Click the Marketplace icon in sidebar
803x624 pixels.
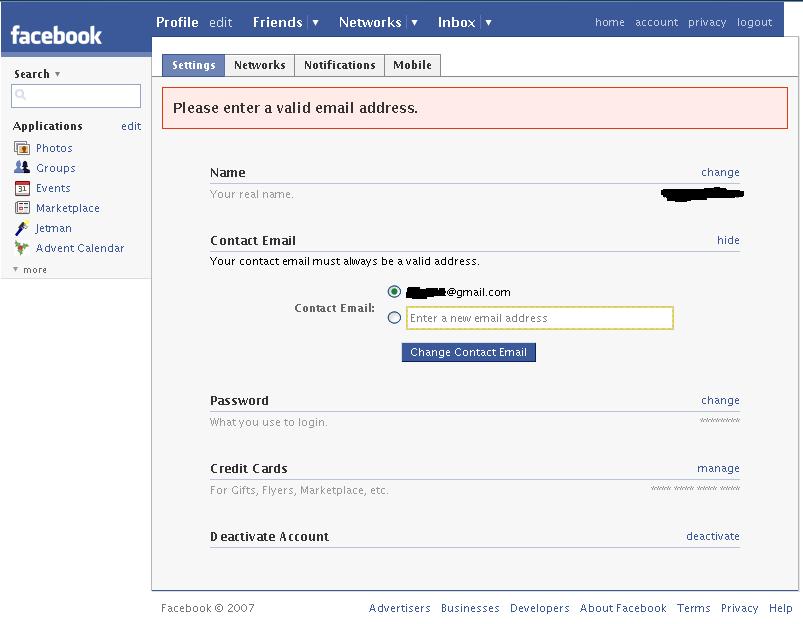22,207
